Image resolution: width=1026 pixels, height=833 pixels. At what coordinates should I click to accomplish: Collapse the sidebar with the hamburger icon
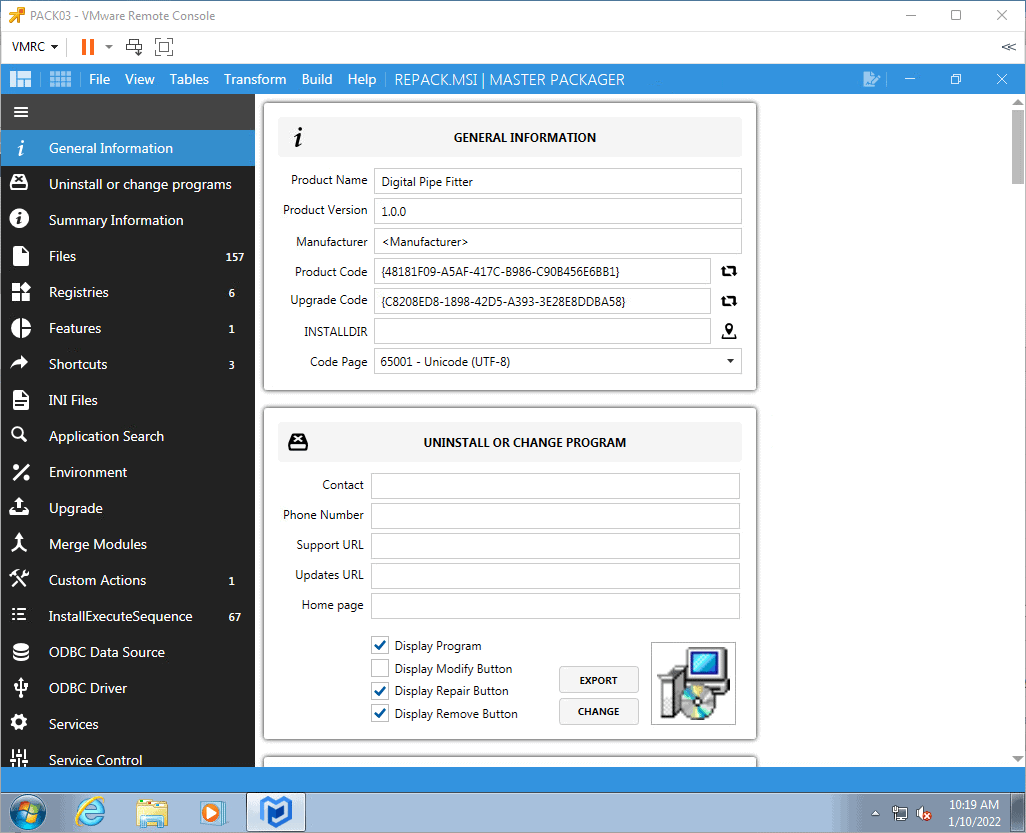(x=21, y=111)
